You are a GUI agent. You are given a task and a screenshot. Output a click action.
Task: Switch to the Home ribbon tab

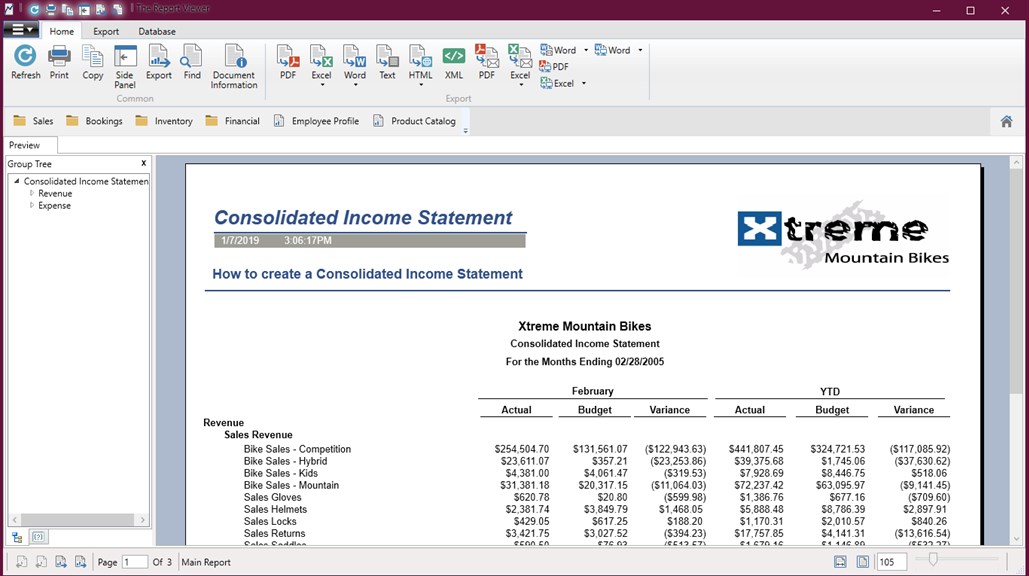[x=62, y=31]
